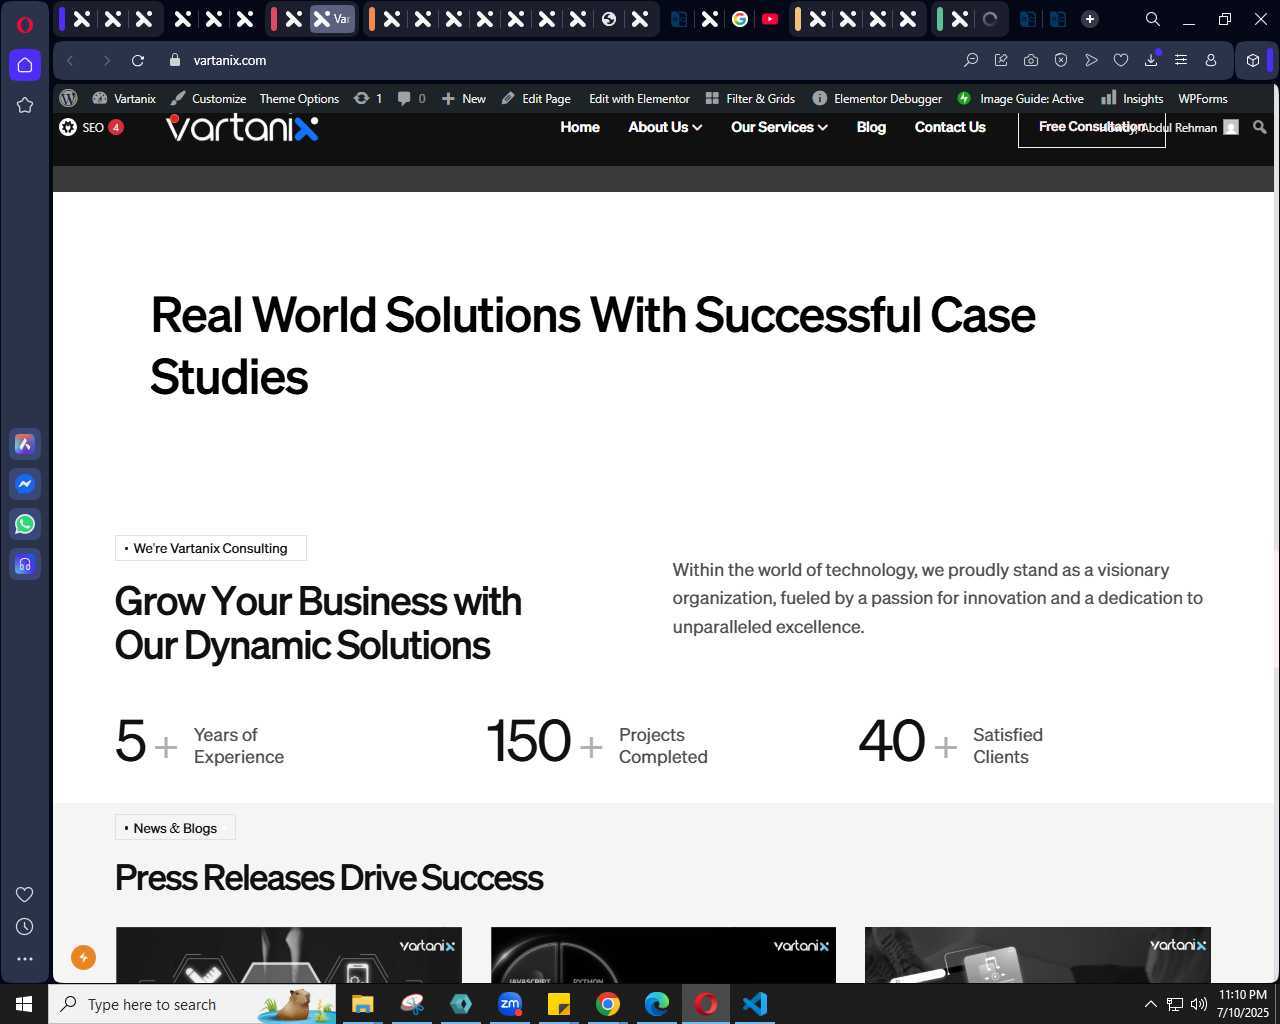Open Easy Setup sliders icon

pos(1181,61)
